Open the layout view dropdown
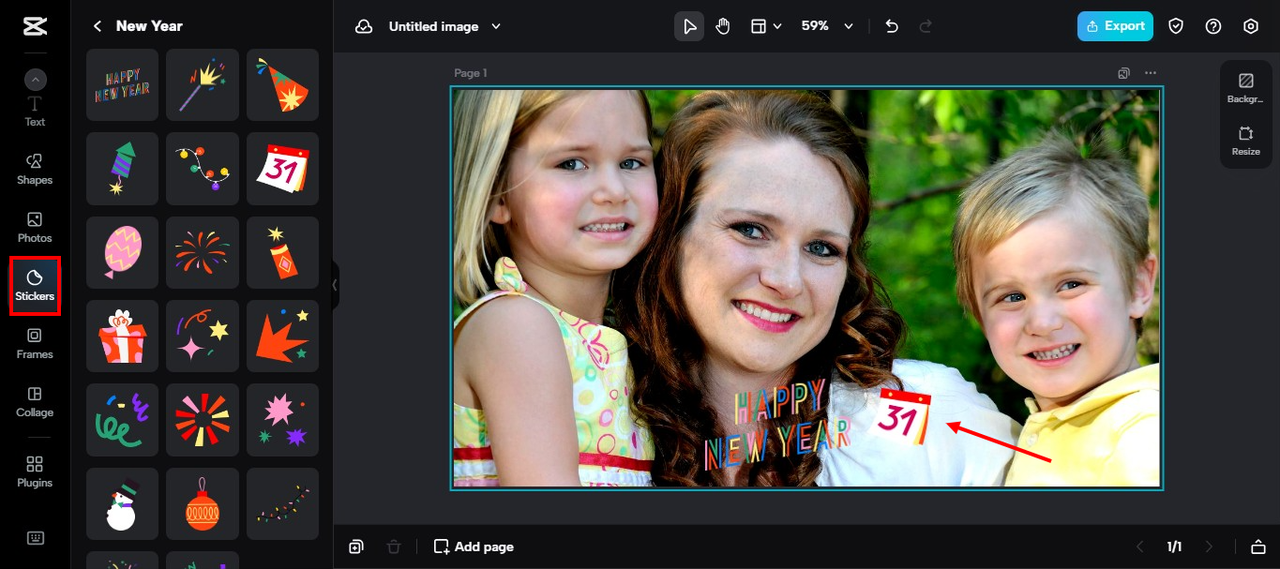 [766, 26]
